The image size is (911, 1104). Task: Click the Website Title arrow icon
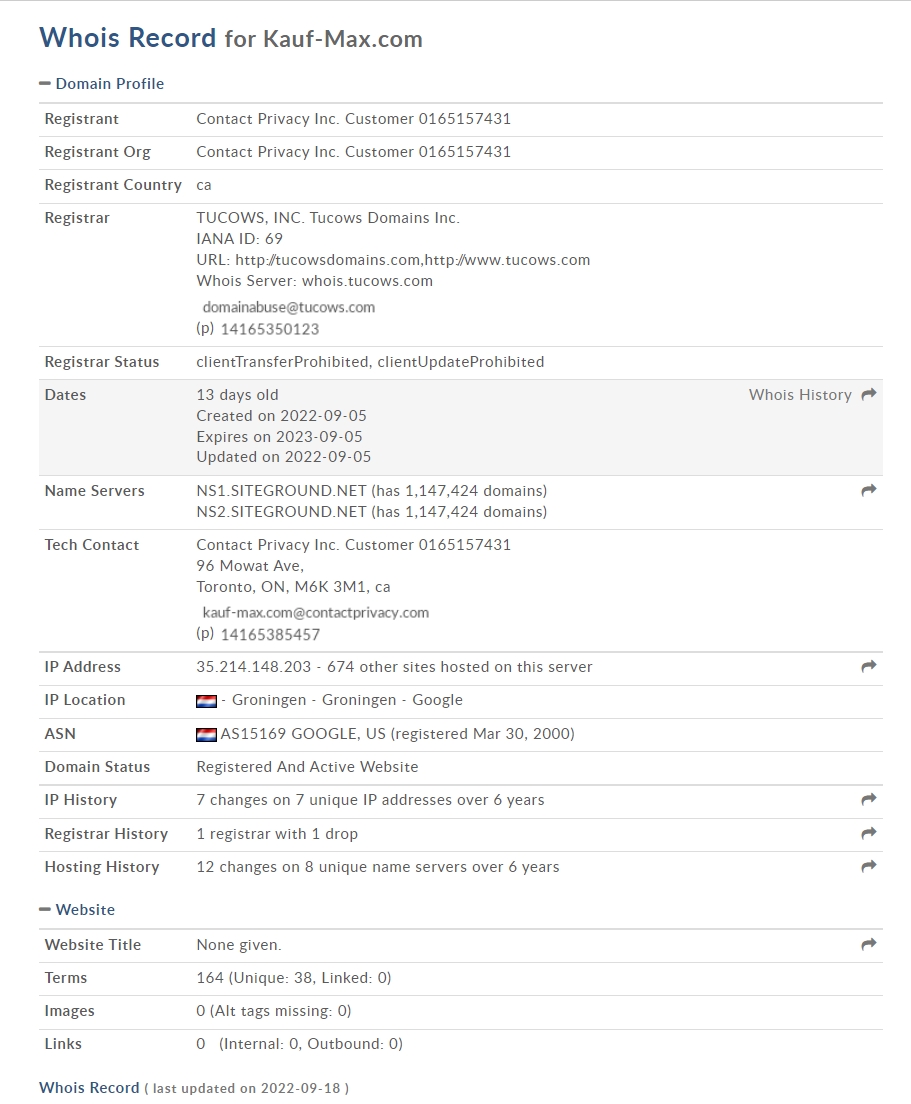(869, 944)
